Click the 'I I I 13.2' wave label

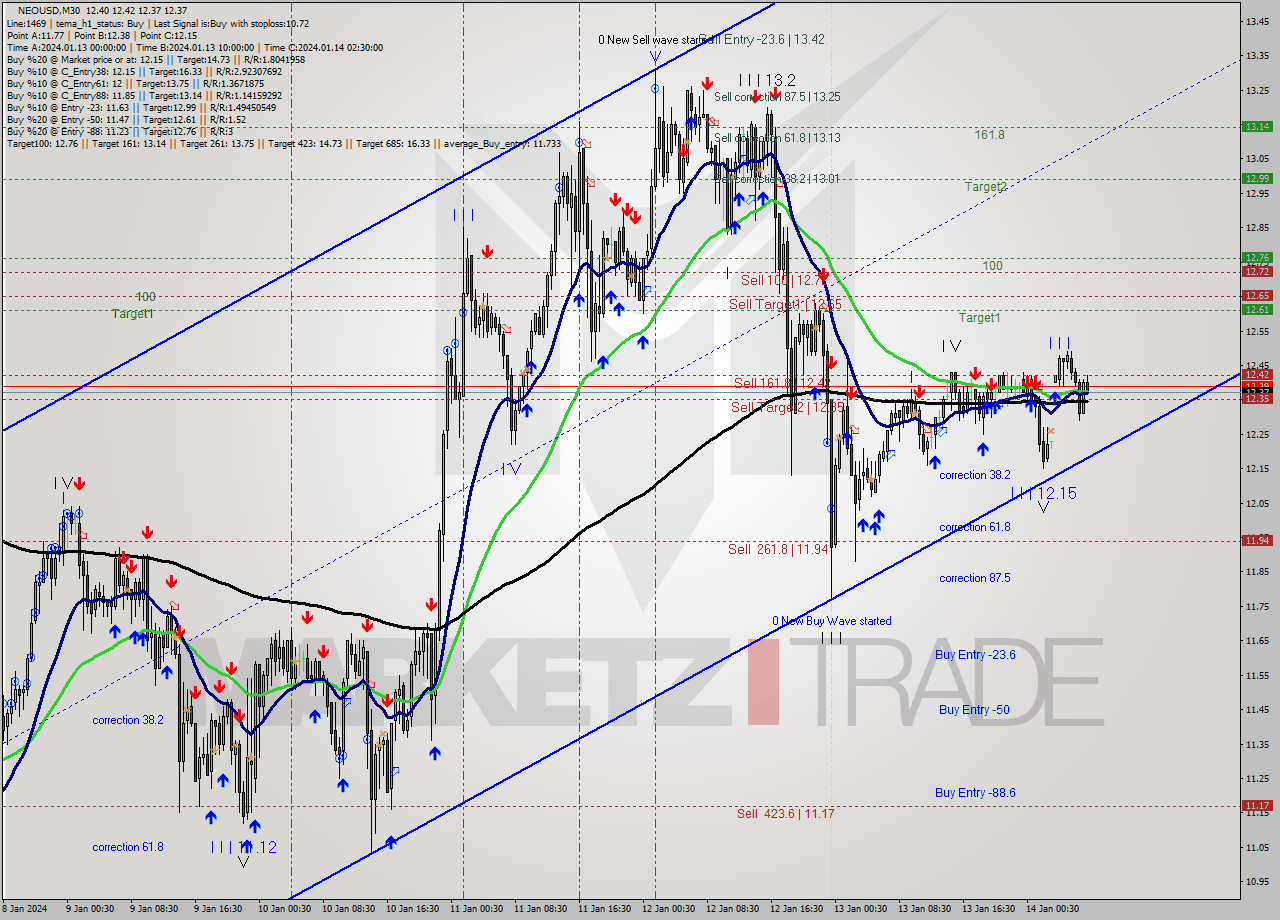click(767, 80)
